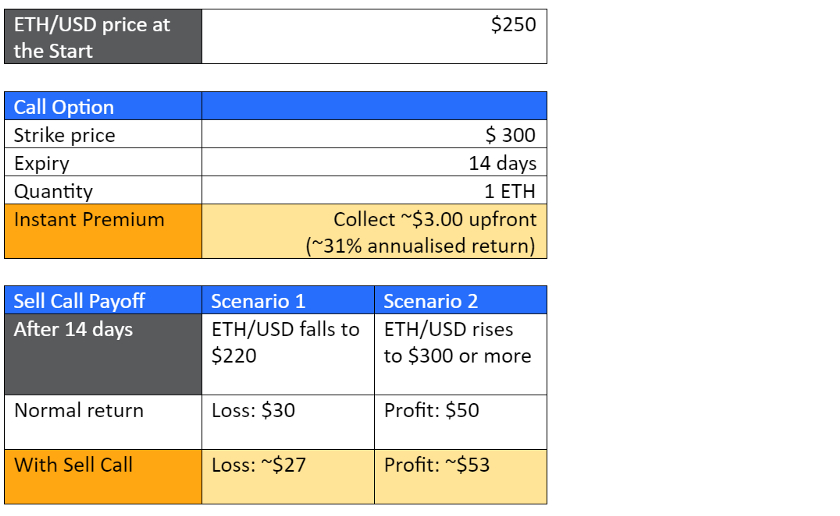840x516 pixels.
Task: Click the orange Instant Premium cell
Action: point(103,232)
